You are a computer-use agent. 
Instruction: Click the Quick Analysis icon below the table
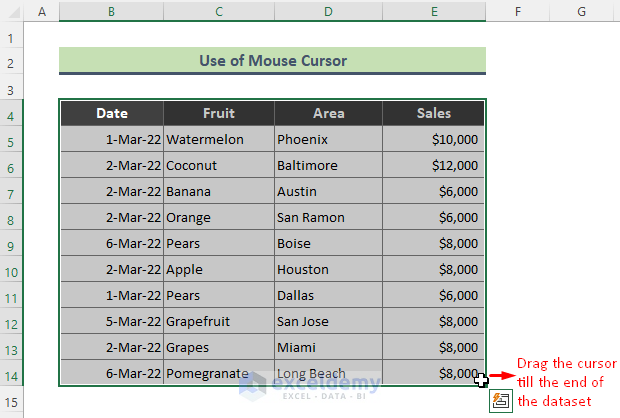point(501,400)
